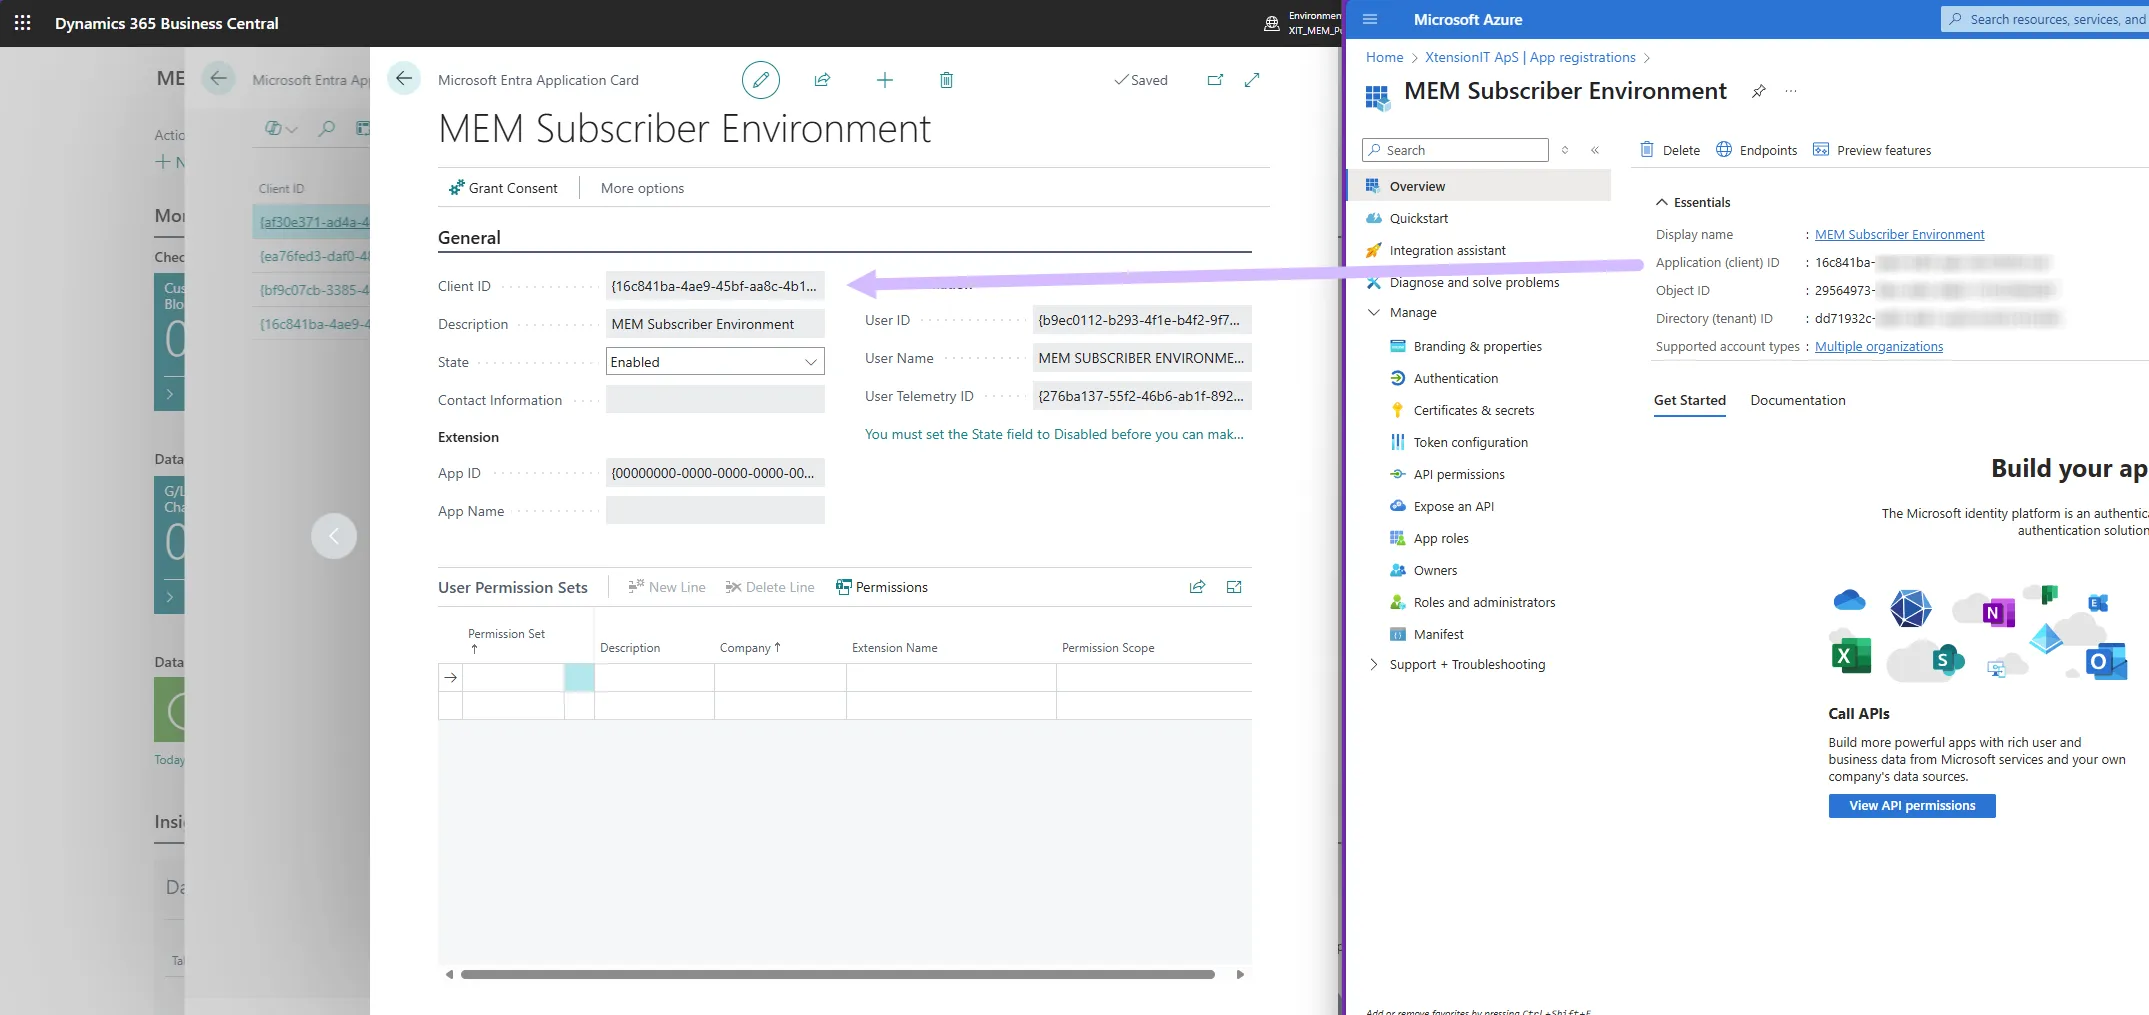
Task: Open the Azure portal hamburger menu
Action: tap(1370, 20)
